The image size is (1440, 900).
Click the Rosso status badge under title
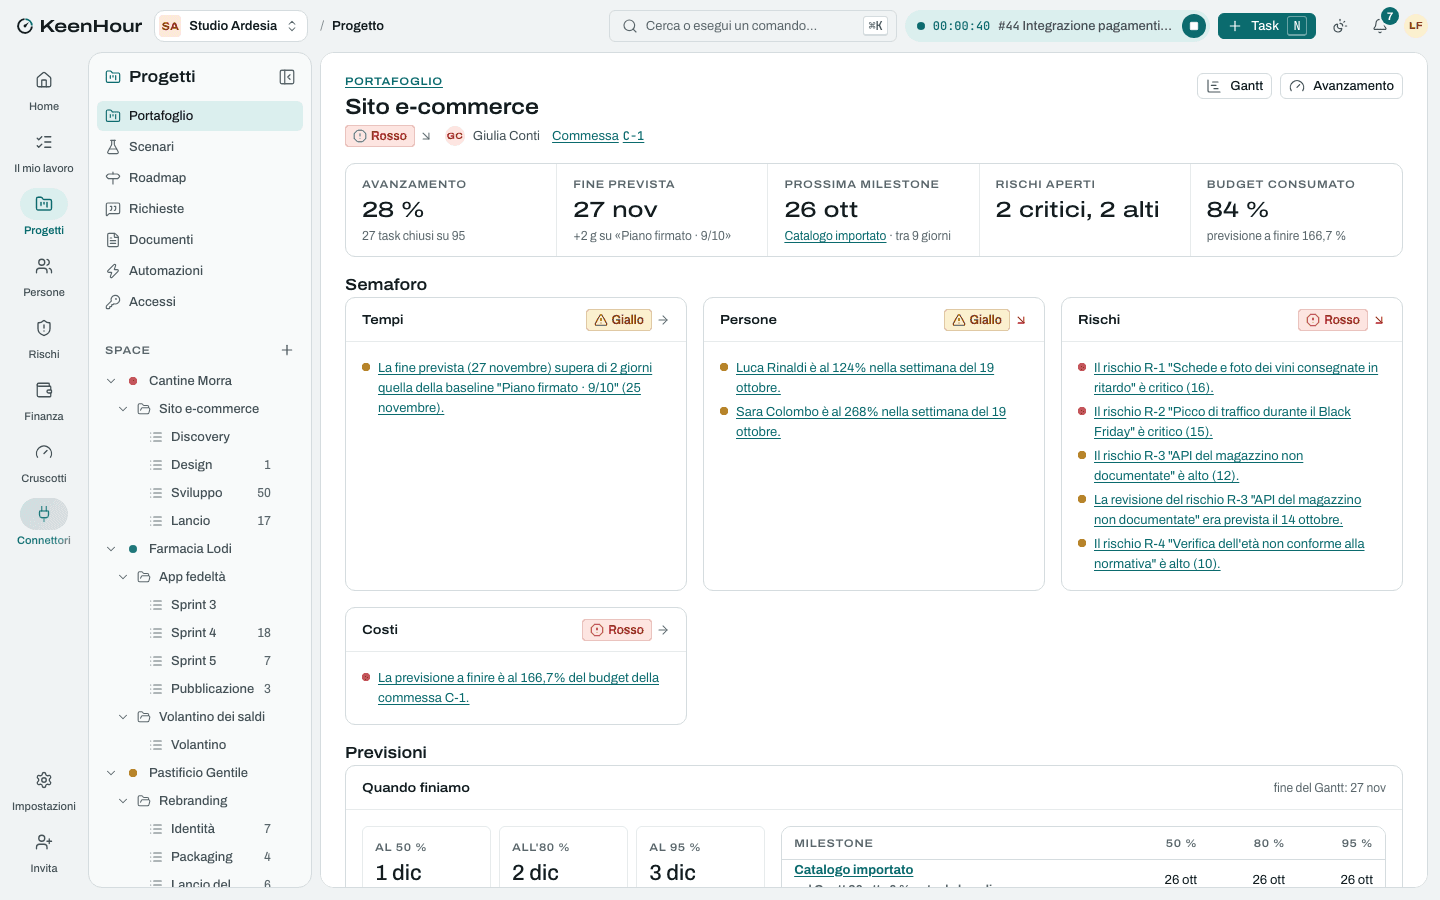pyautogui.click(x=380, y=136)
